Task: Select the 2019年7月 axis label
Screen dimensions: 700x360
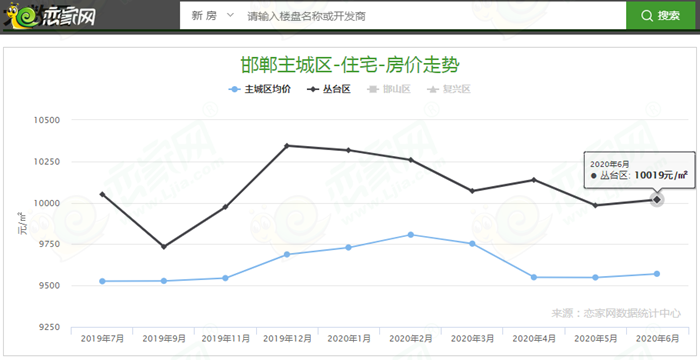Action: 102,339
